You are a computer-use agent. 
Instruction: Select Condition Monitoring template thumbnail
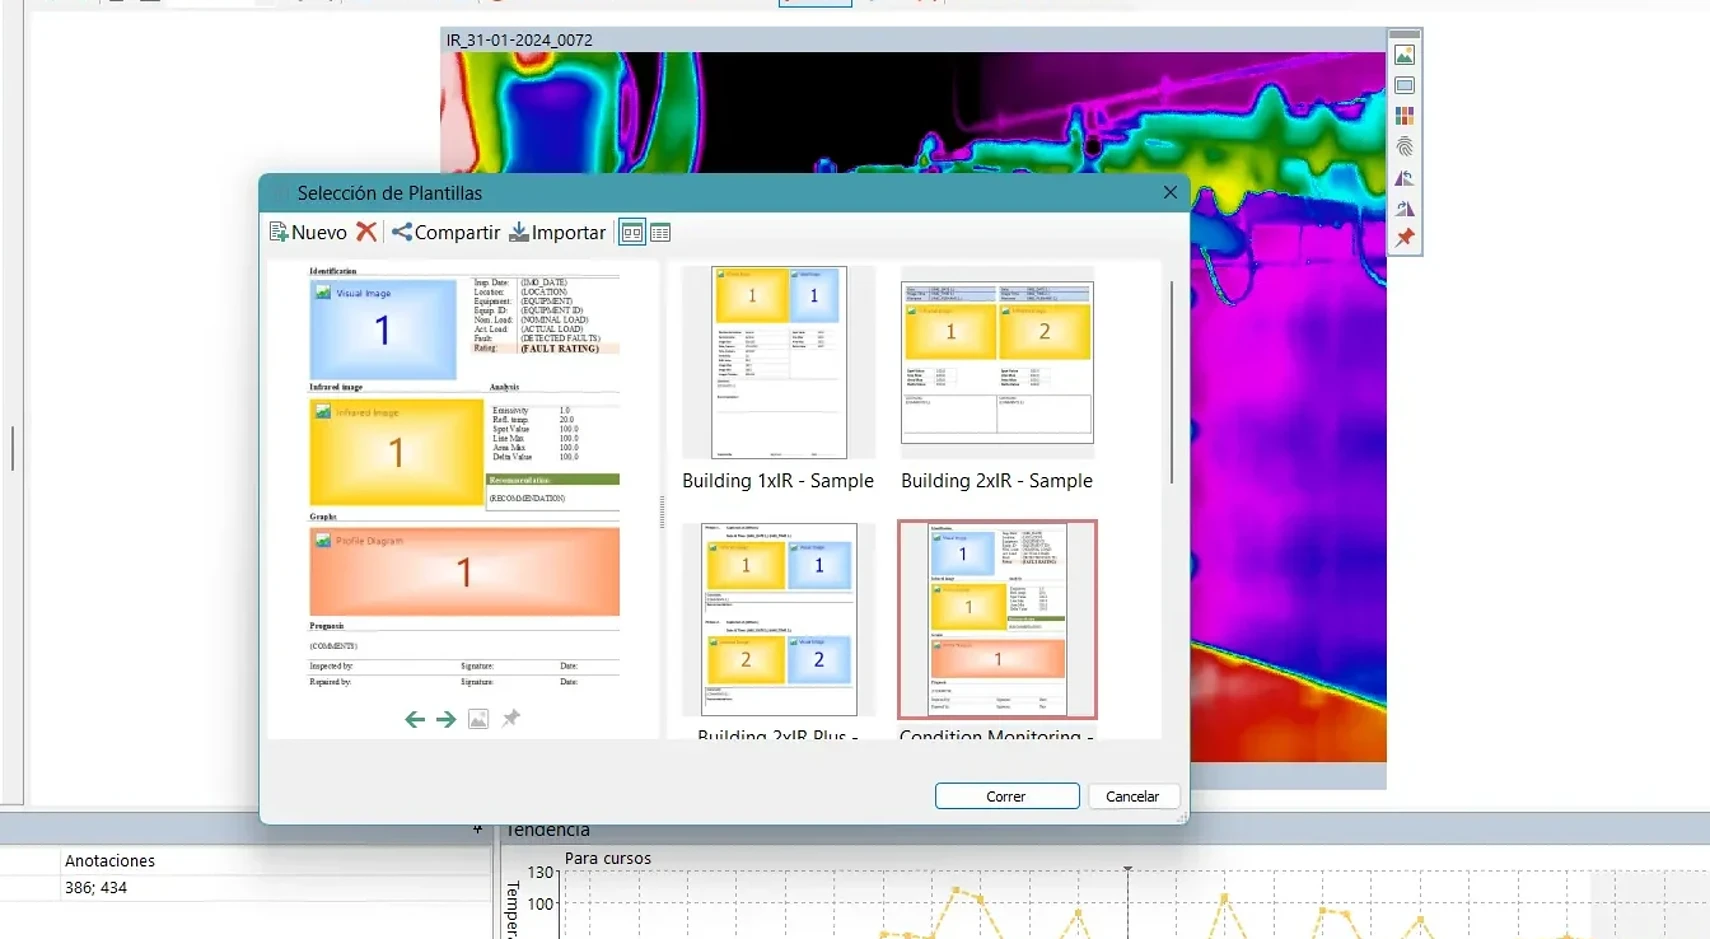[997, 619]
